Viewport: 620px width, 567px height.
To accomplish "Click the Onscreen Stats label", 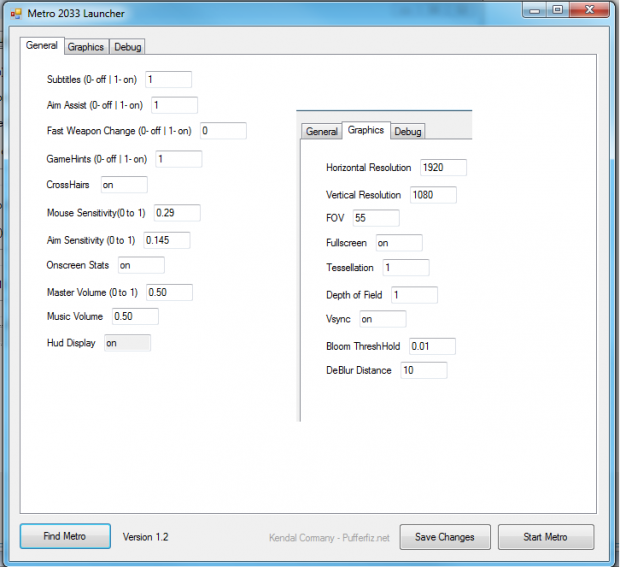I will 78,265.
